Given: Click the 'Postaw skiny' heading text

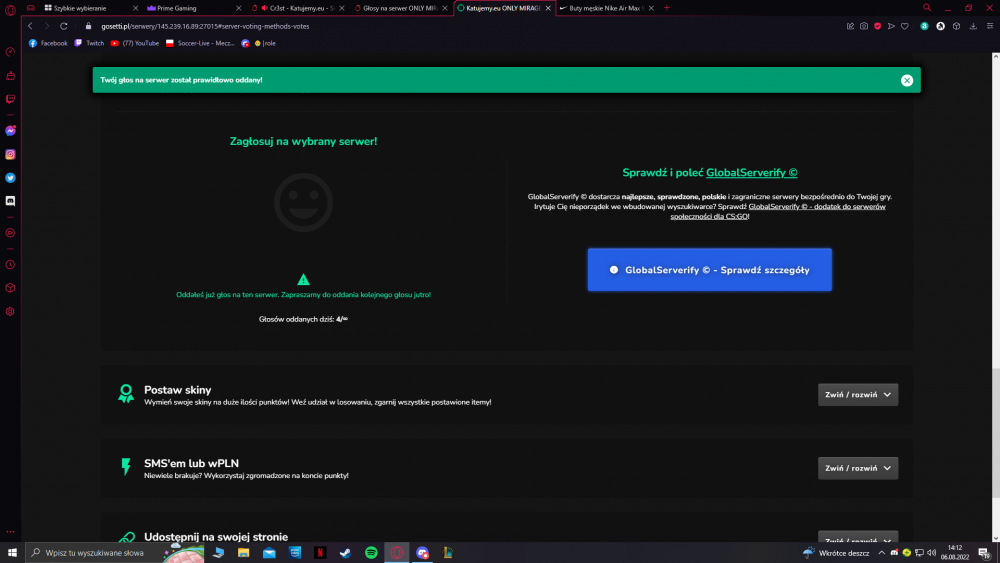Looking at the screenshot, I should (x=177, y=390).
